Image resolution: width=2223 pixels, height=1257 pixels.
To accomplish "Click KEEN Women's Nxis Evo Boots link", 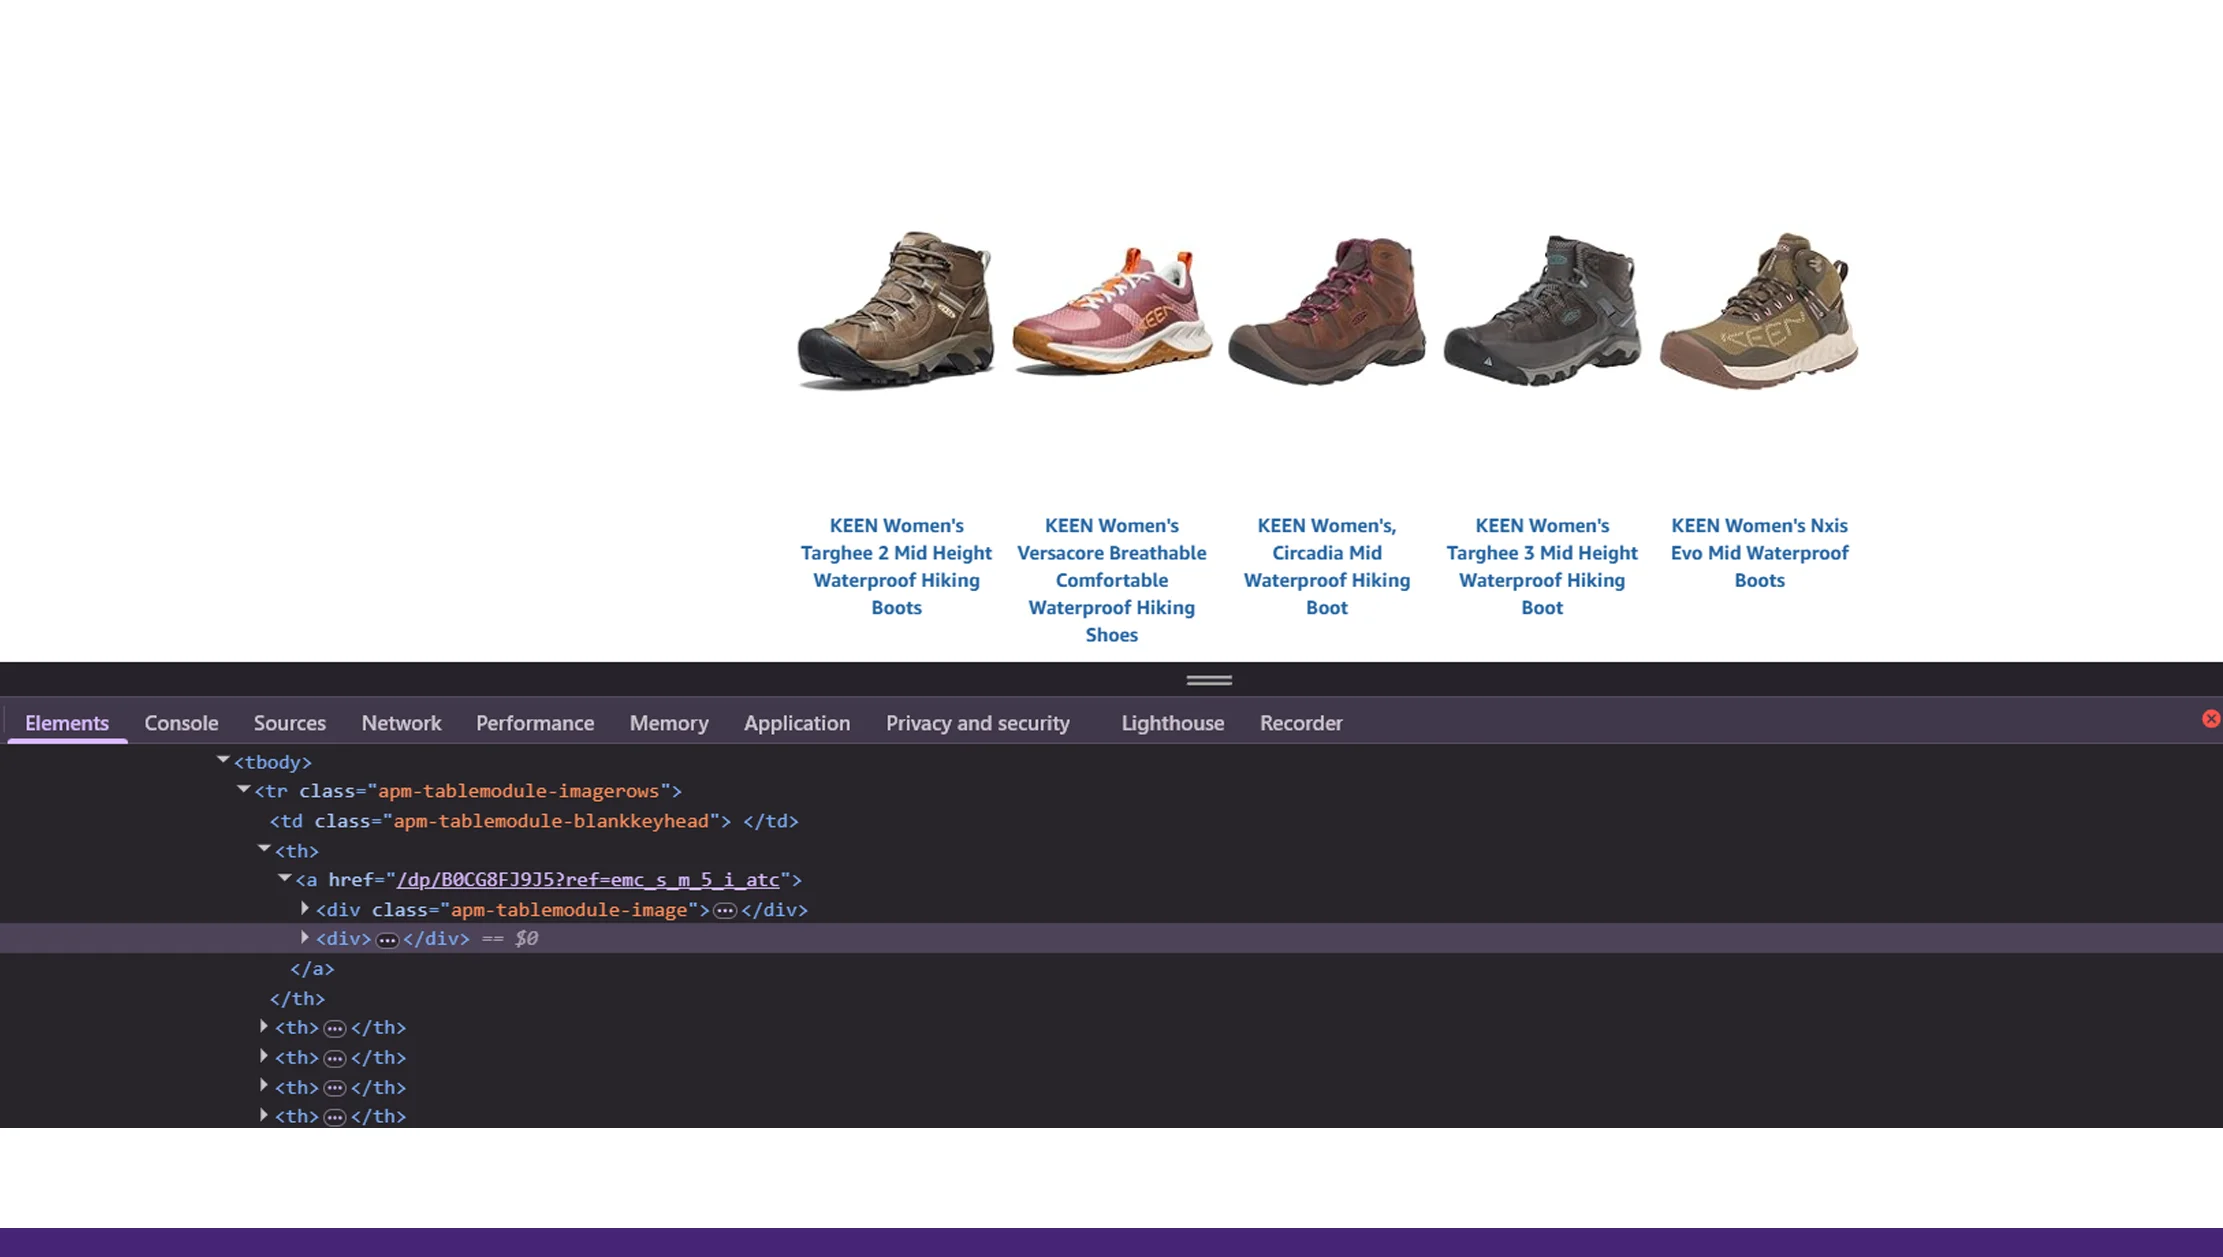I will click(1759, 552).
